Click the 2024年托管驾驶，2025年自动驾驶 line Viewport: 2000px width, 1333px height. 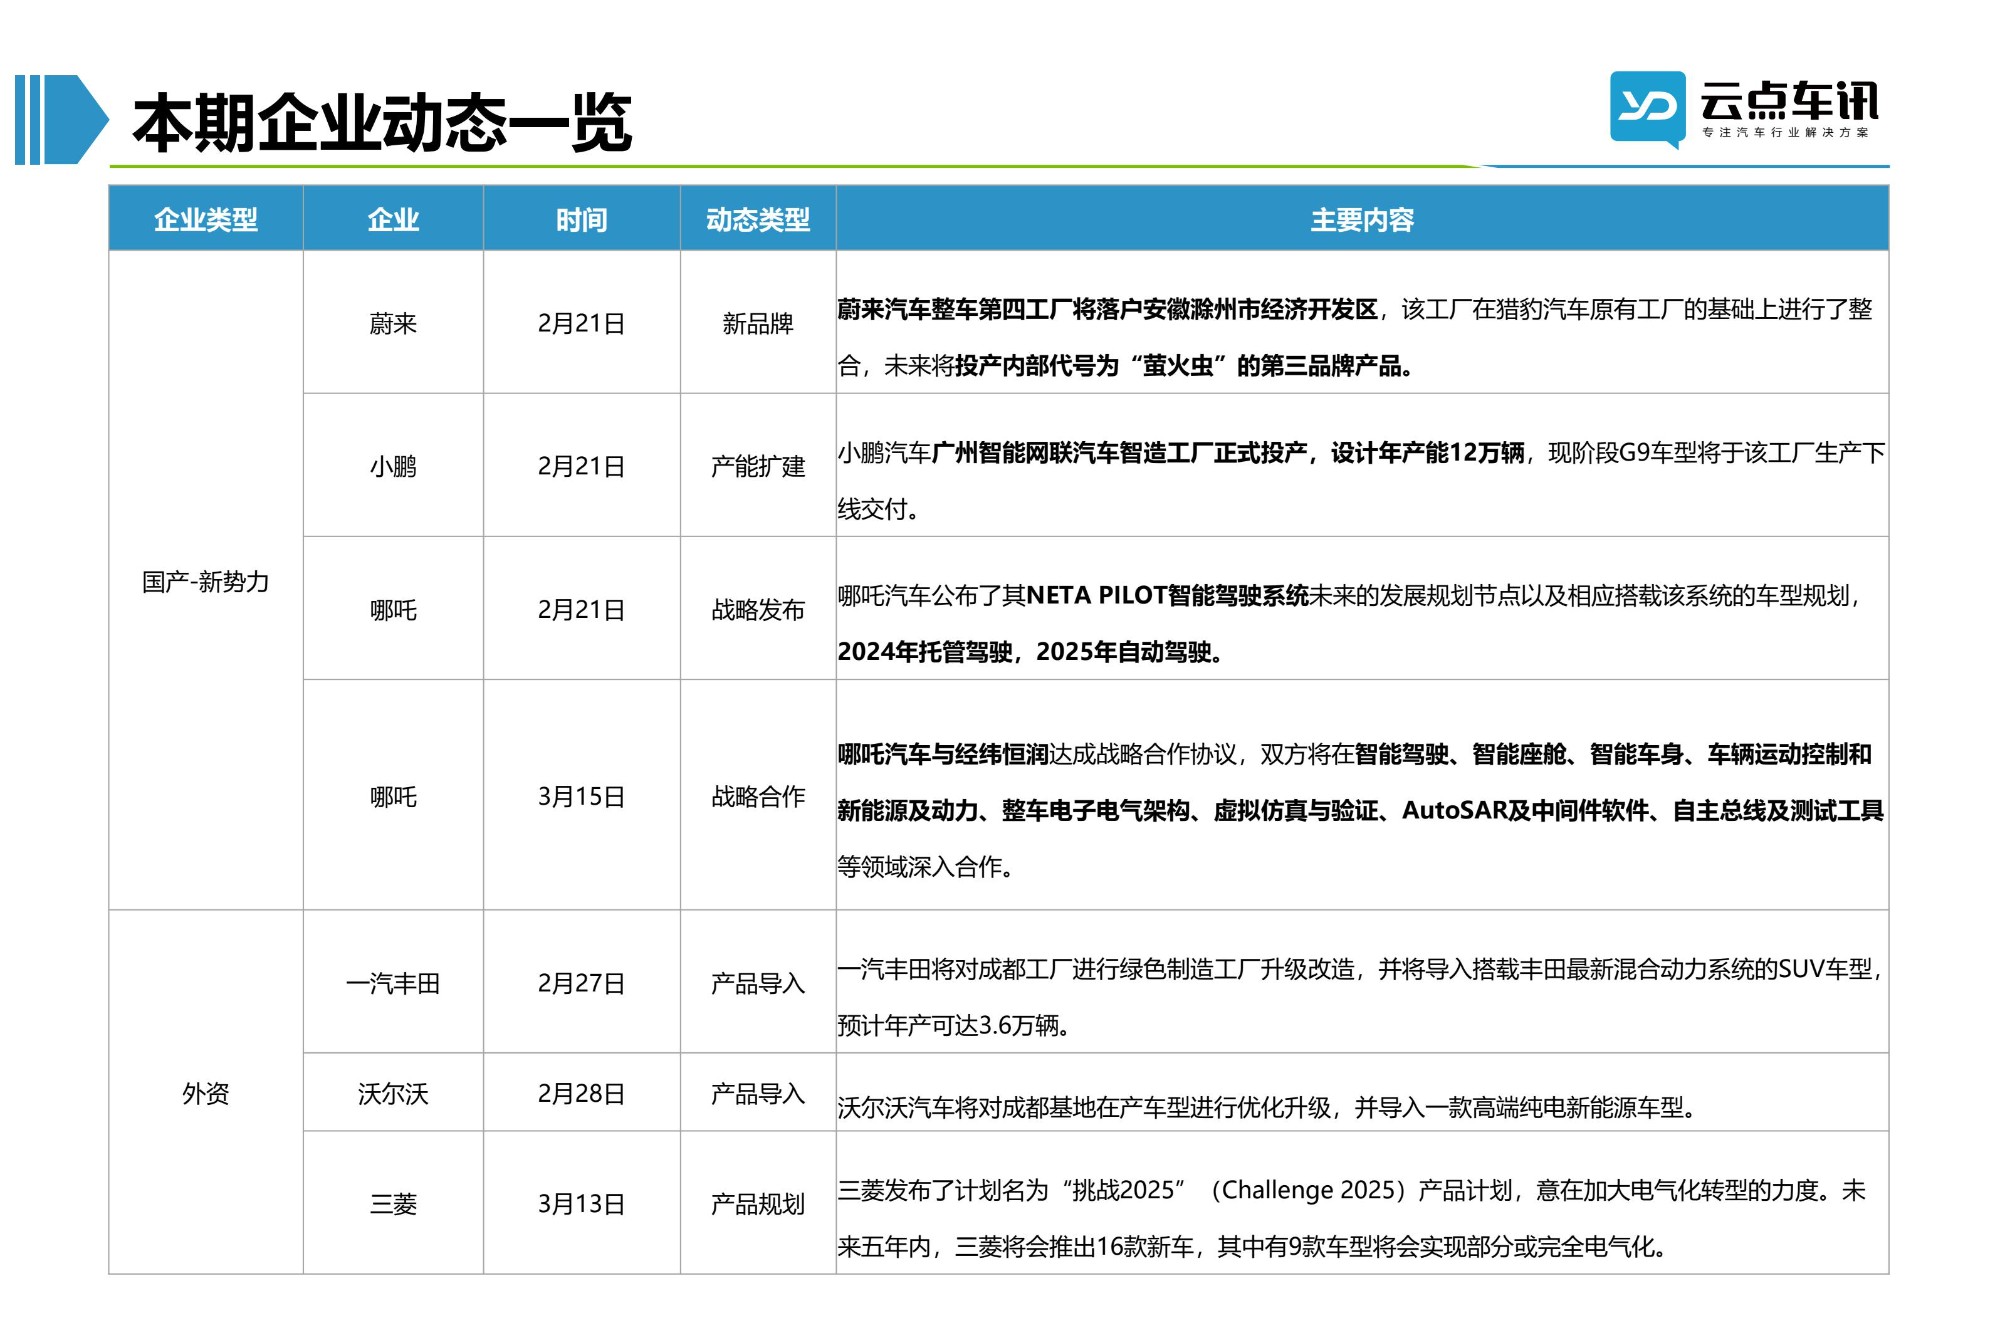coord(1031,651)
